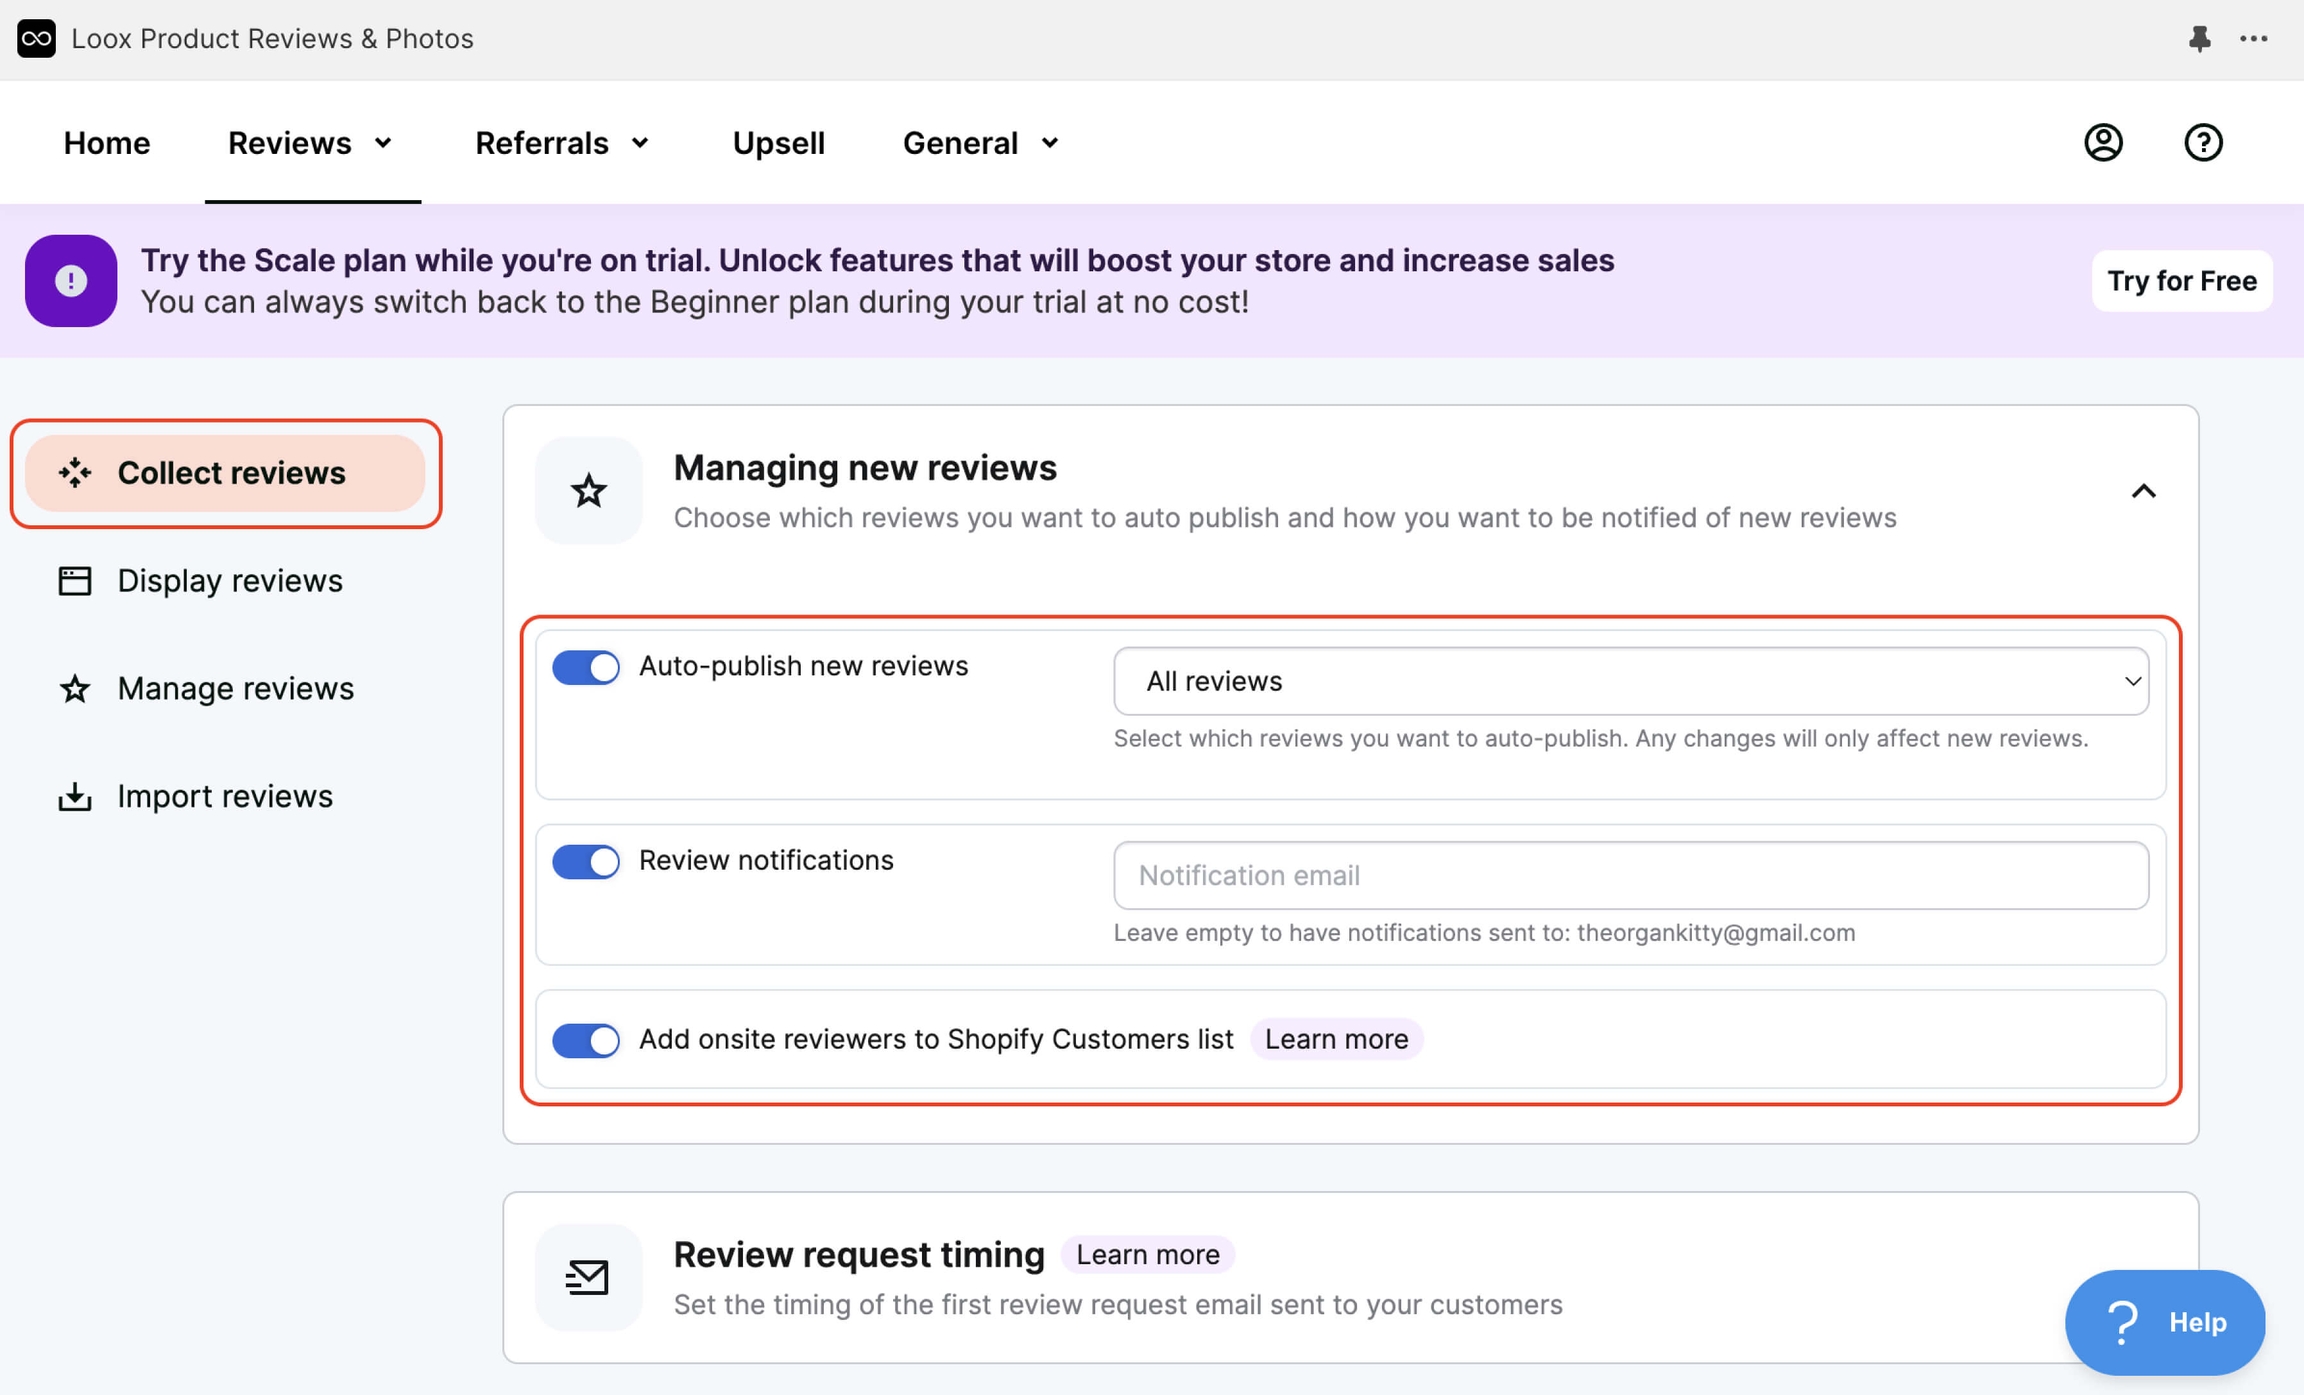Expand the Referrals menu dropdown
This screenshot has width=2304, height=1395.
[x=562, y=143]
